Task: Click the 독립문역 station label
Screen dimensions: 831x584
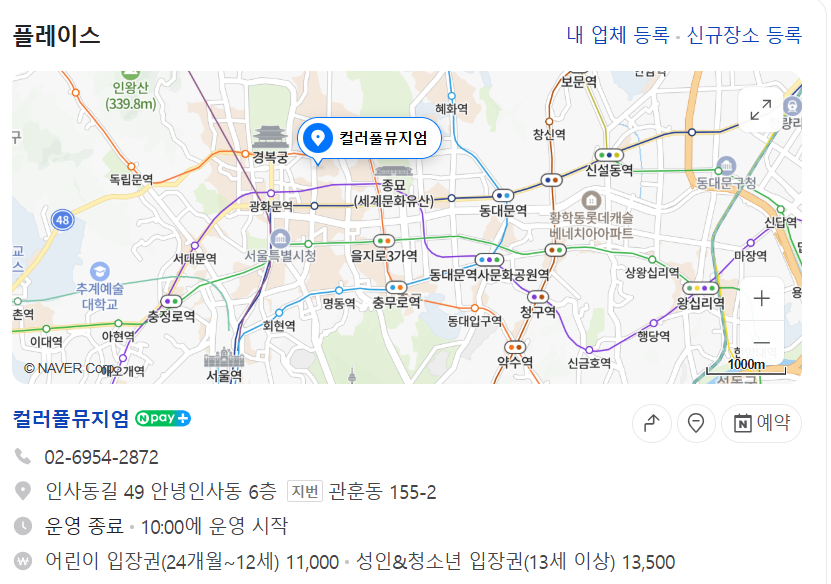Action: [131, 180]
